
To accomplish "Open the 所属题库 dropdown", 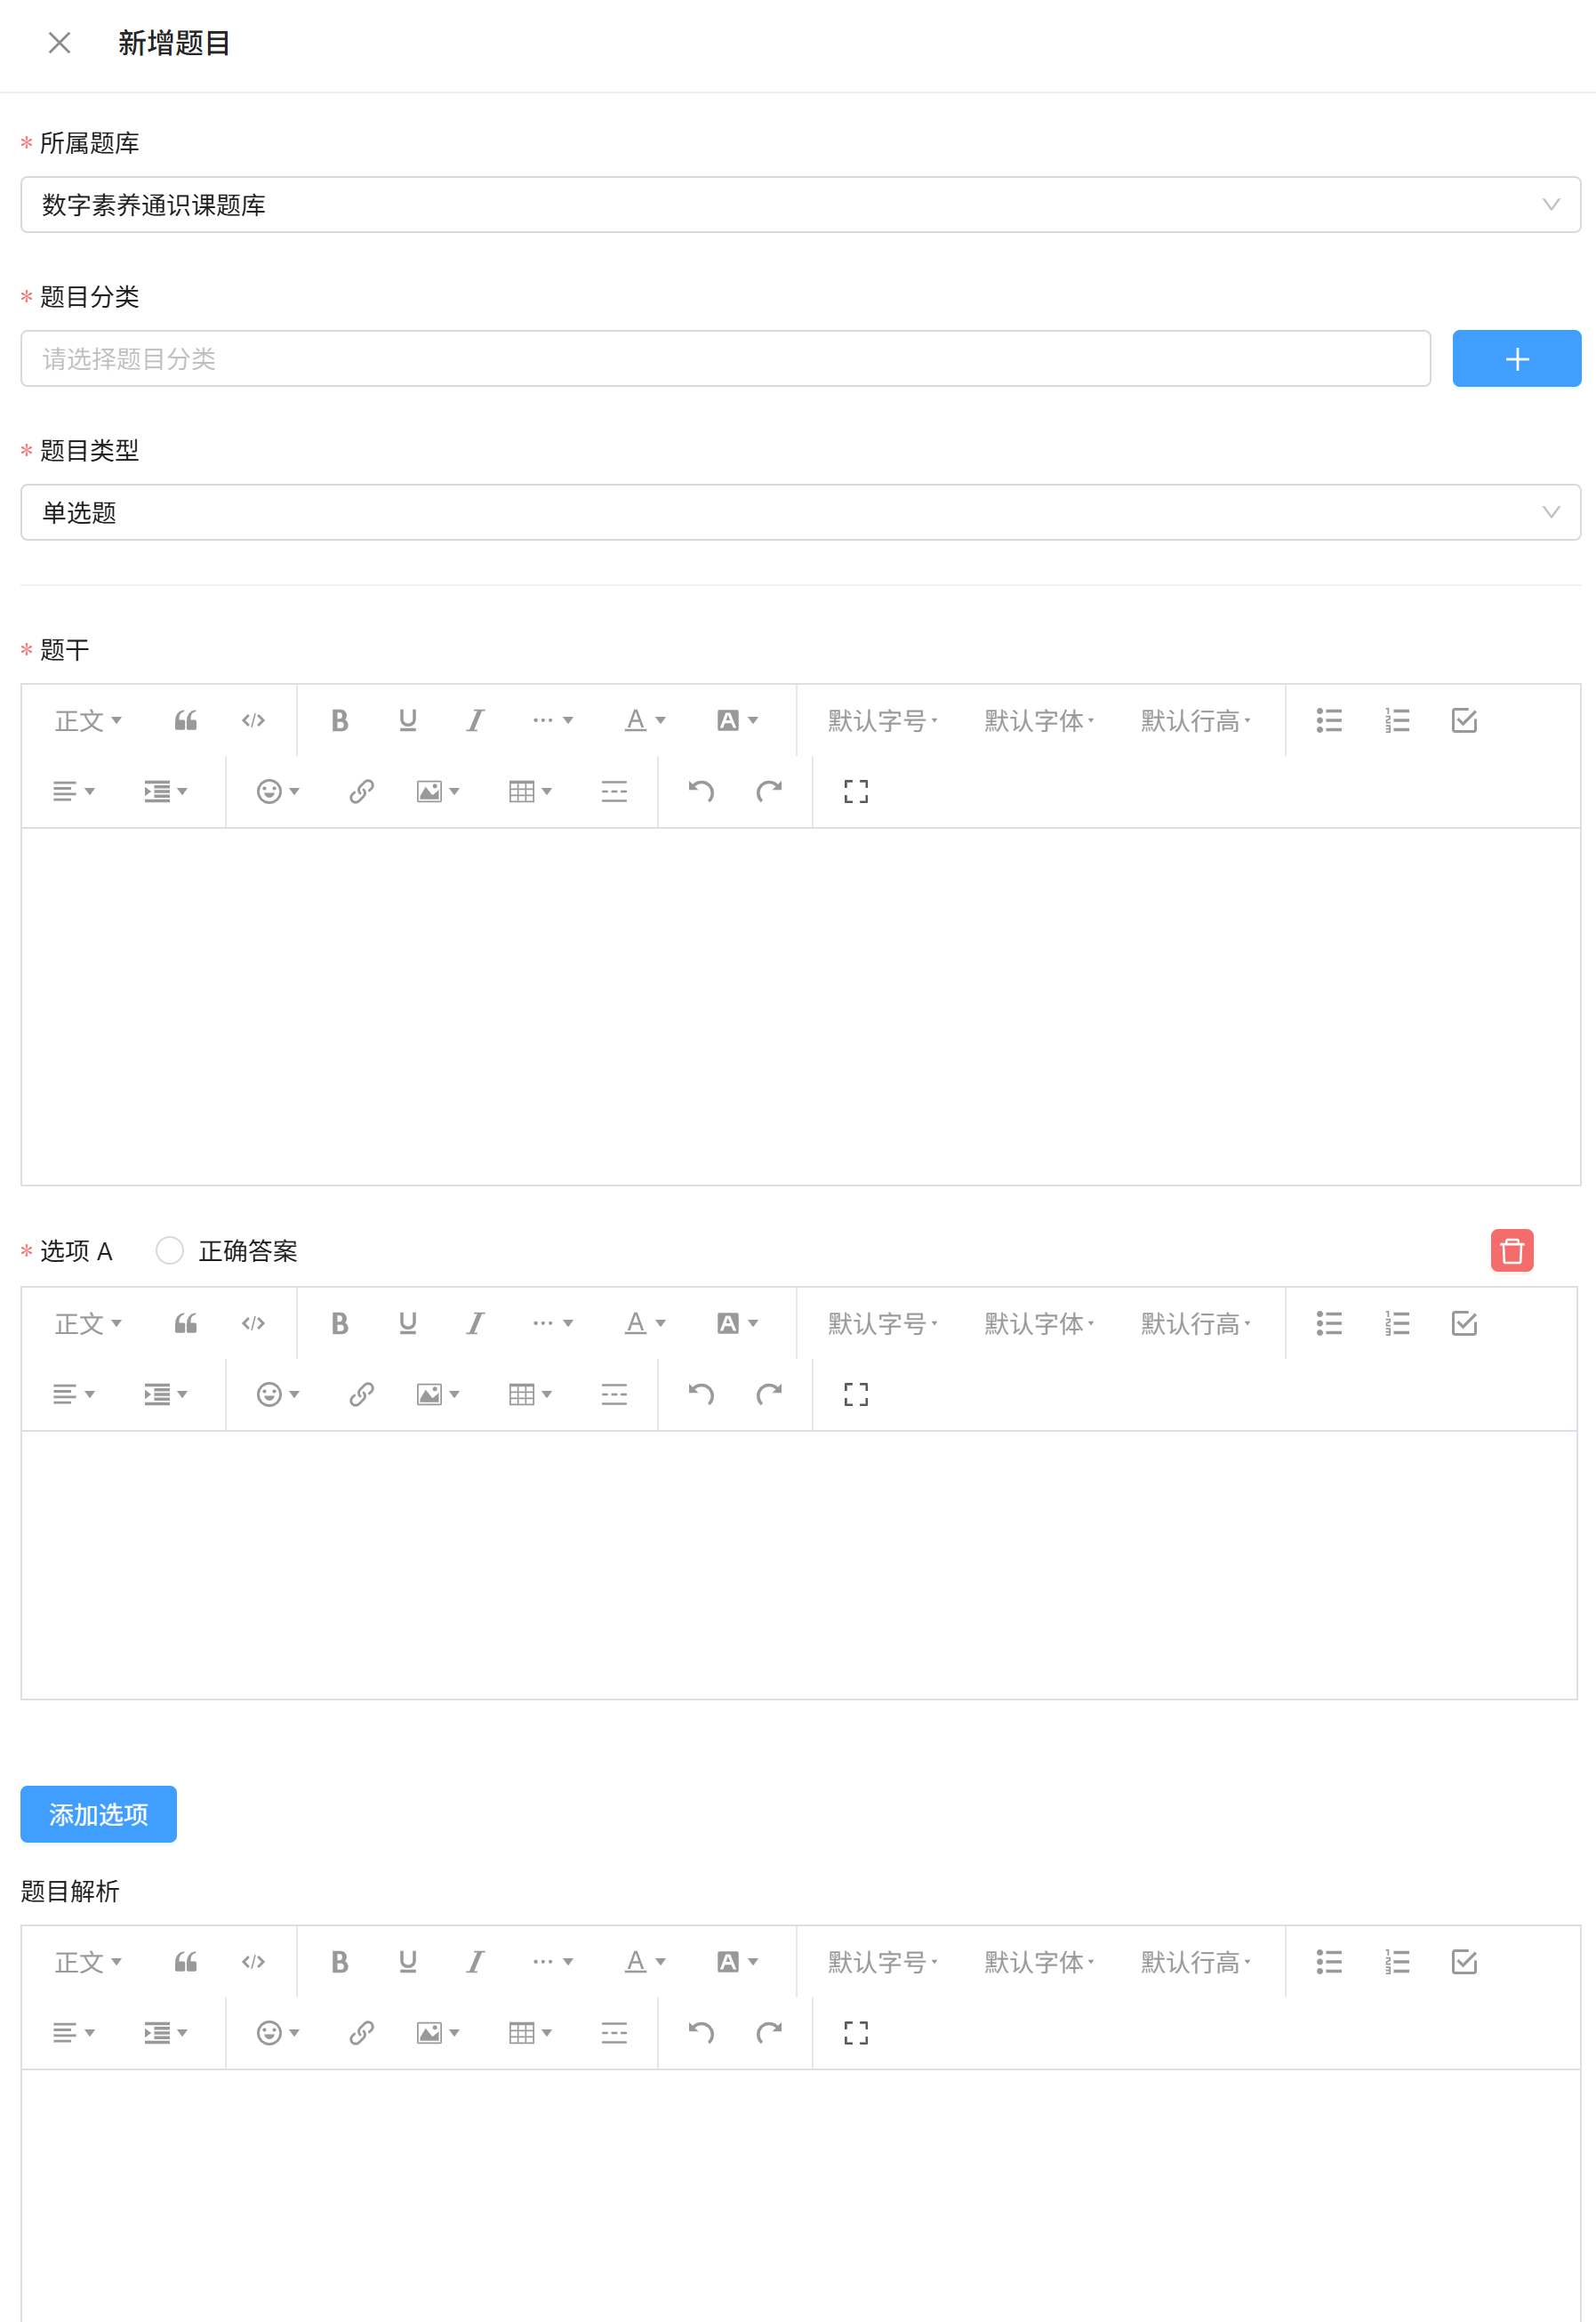I will [x=799, y=205].
